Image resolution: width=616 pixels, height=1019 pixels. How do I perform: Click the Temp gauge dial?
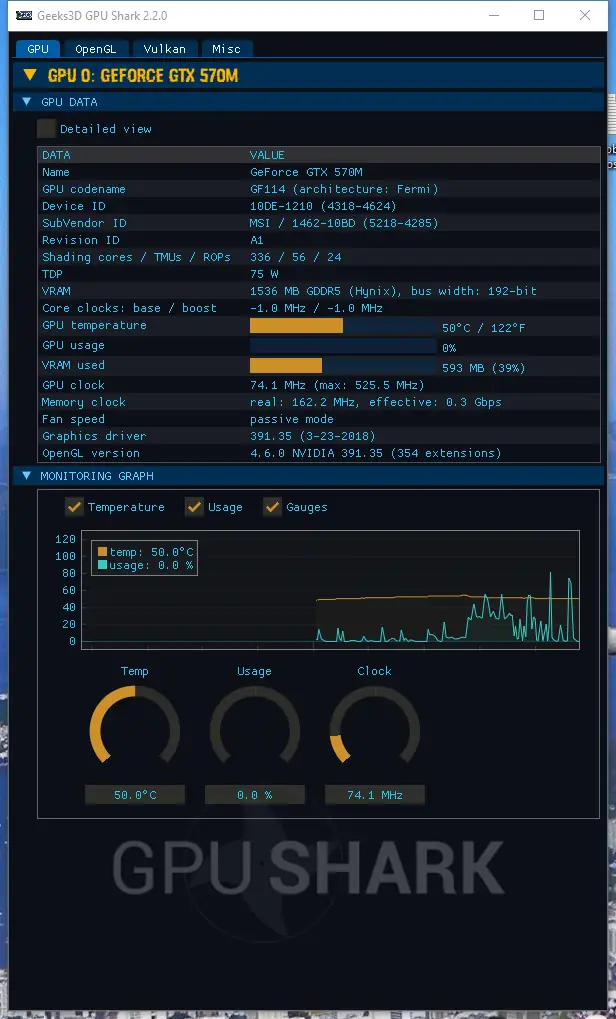click(x=135, y=725)
